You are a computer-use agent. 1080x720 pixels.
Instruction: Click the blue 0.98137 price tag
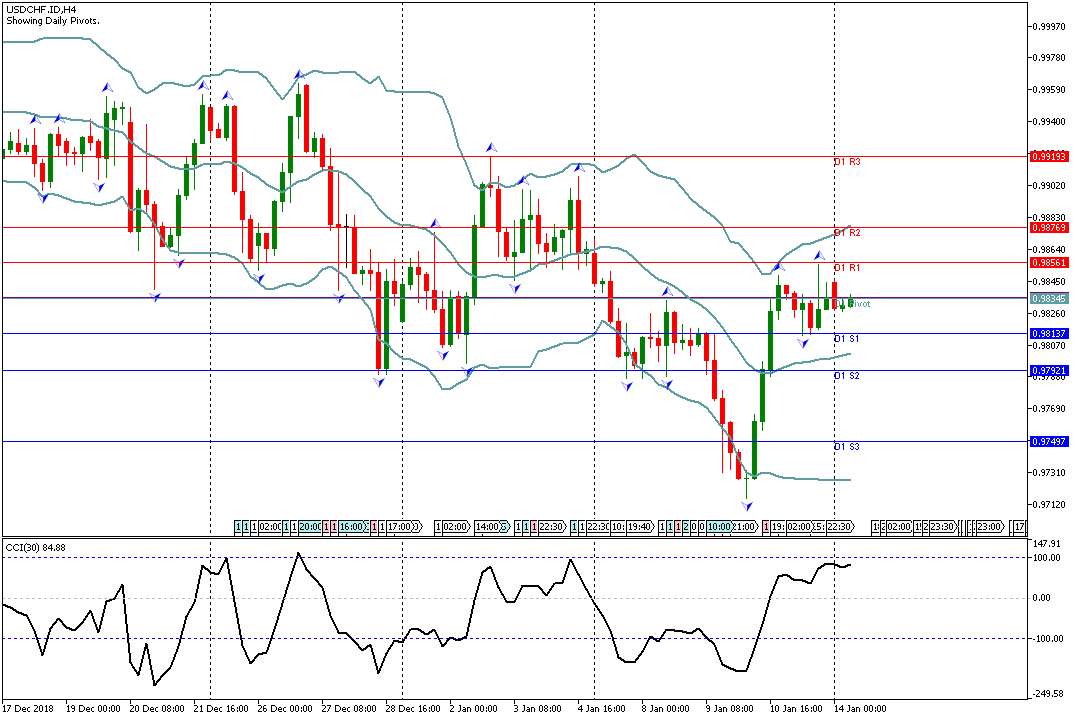1049,333
